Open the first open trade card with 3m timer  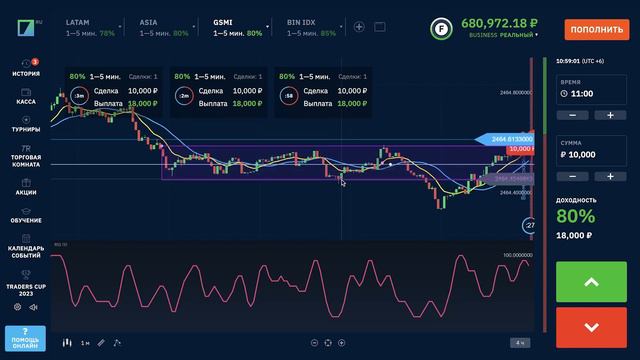113,91
